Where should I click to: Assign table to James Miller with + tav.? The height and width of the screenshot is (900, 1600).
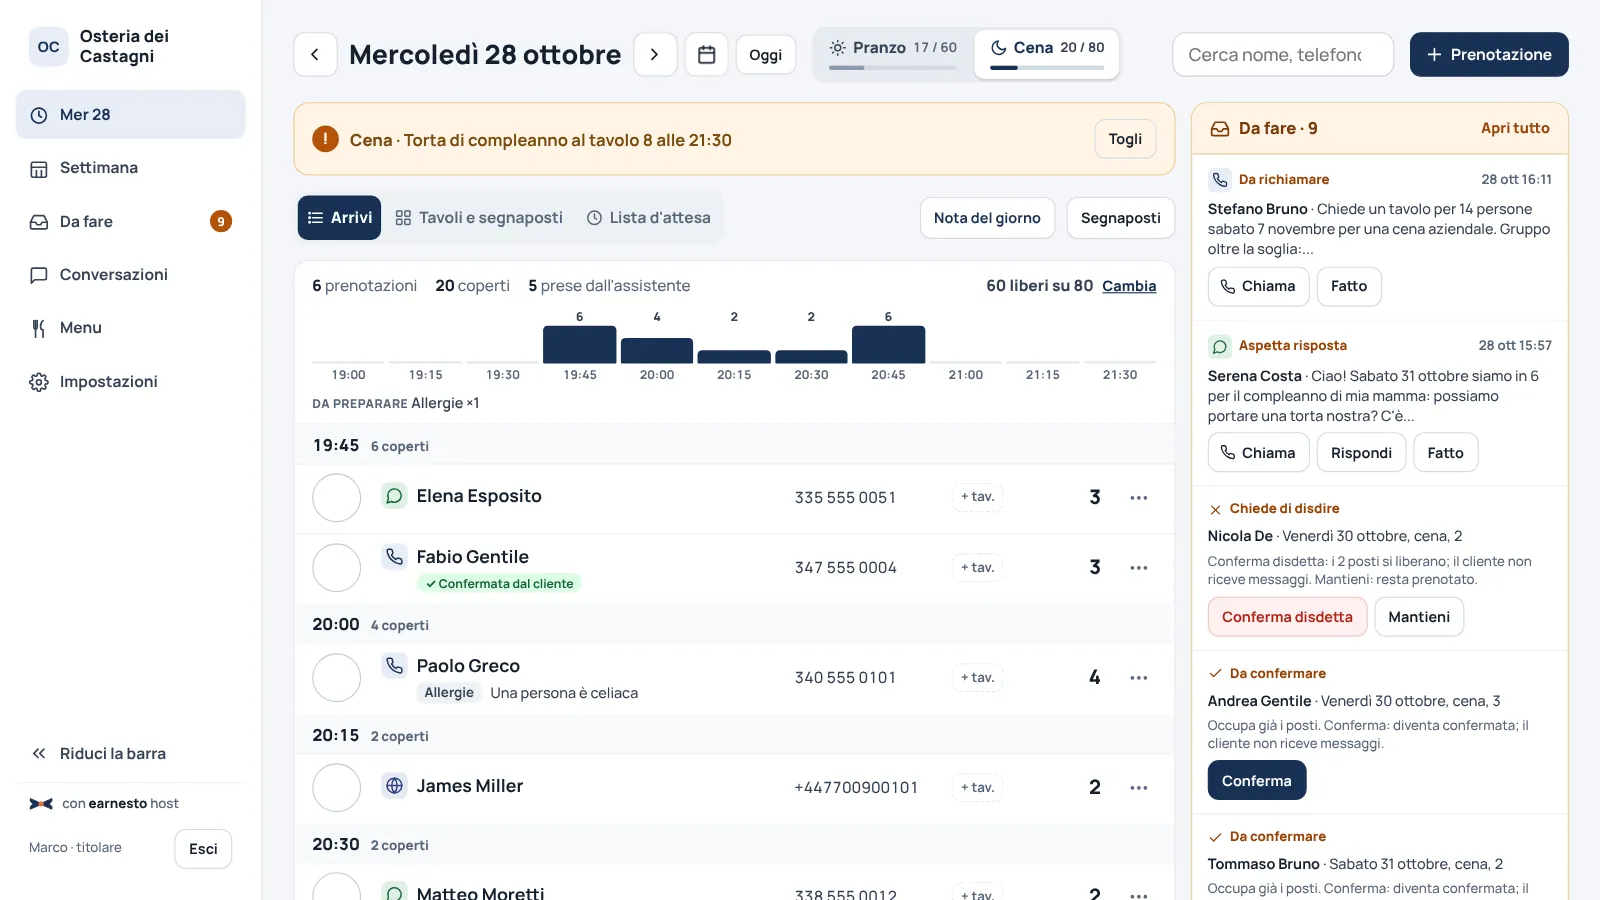(978, 787)
